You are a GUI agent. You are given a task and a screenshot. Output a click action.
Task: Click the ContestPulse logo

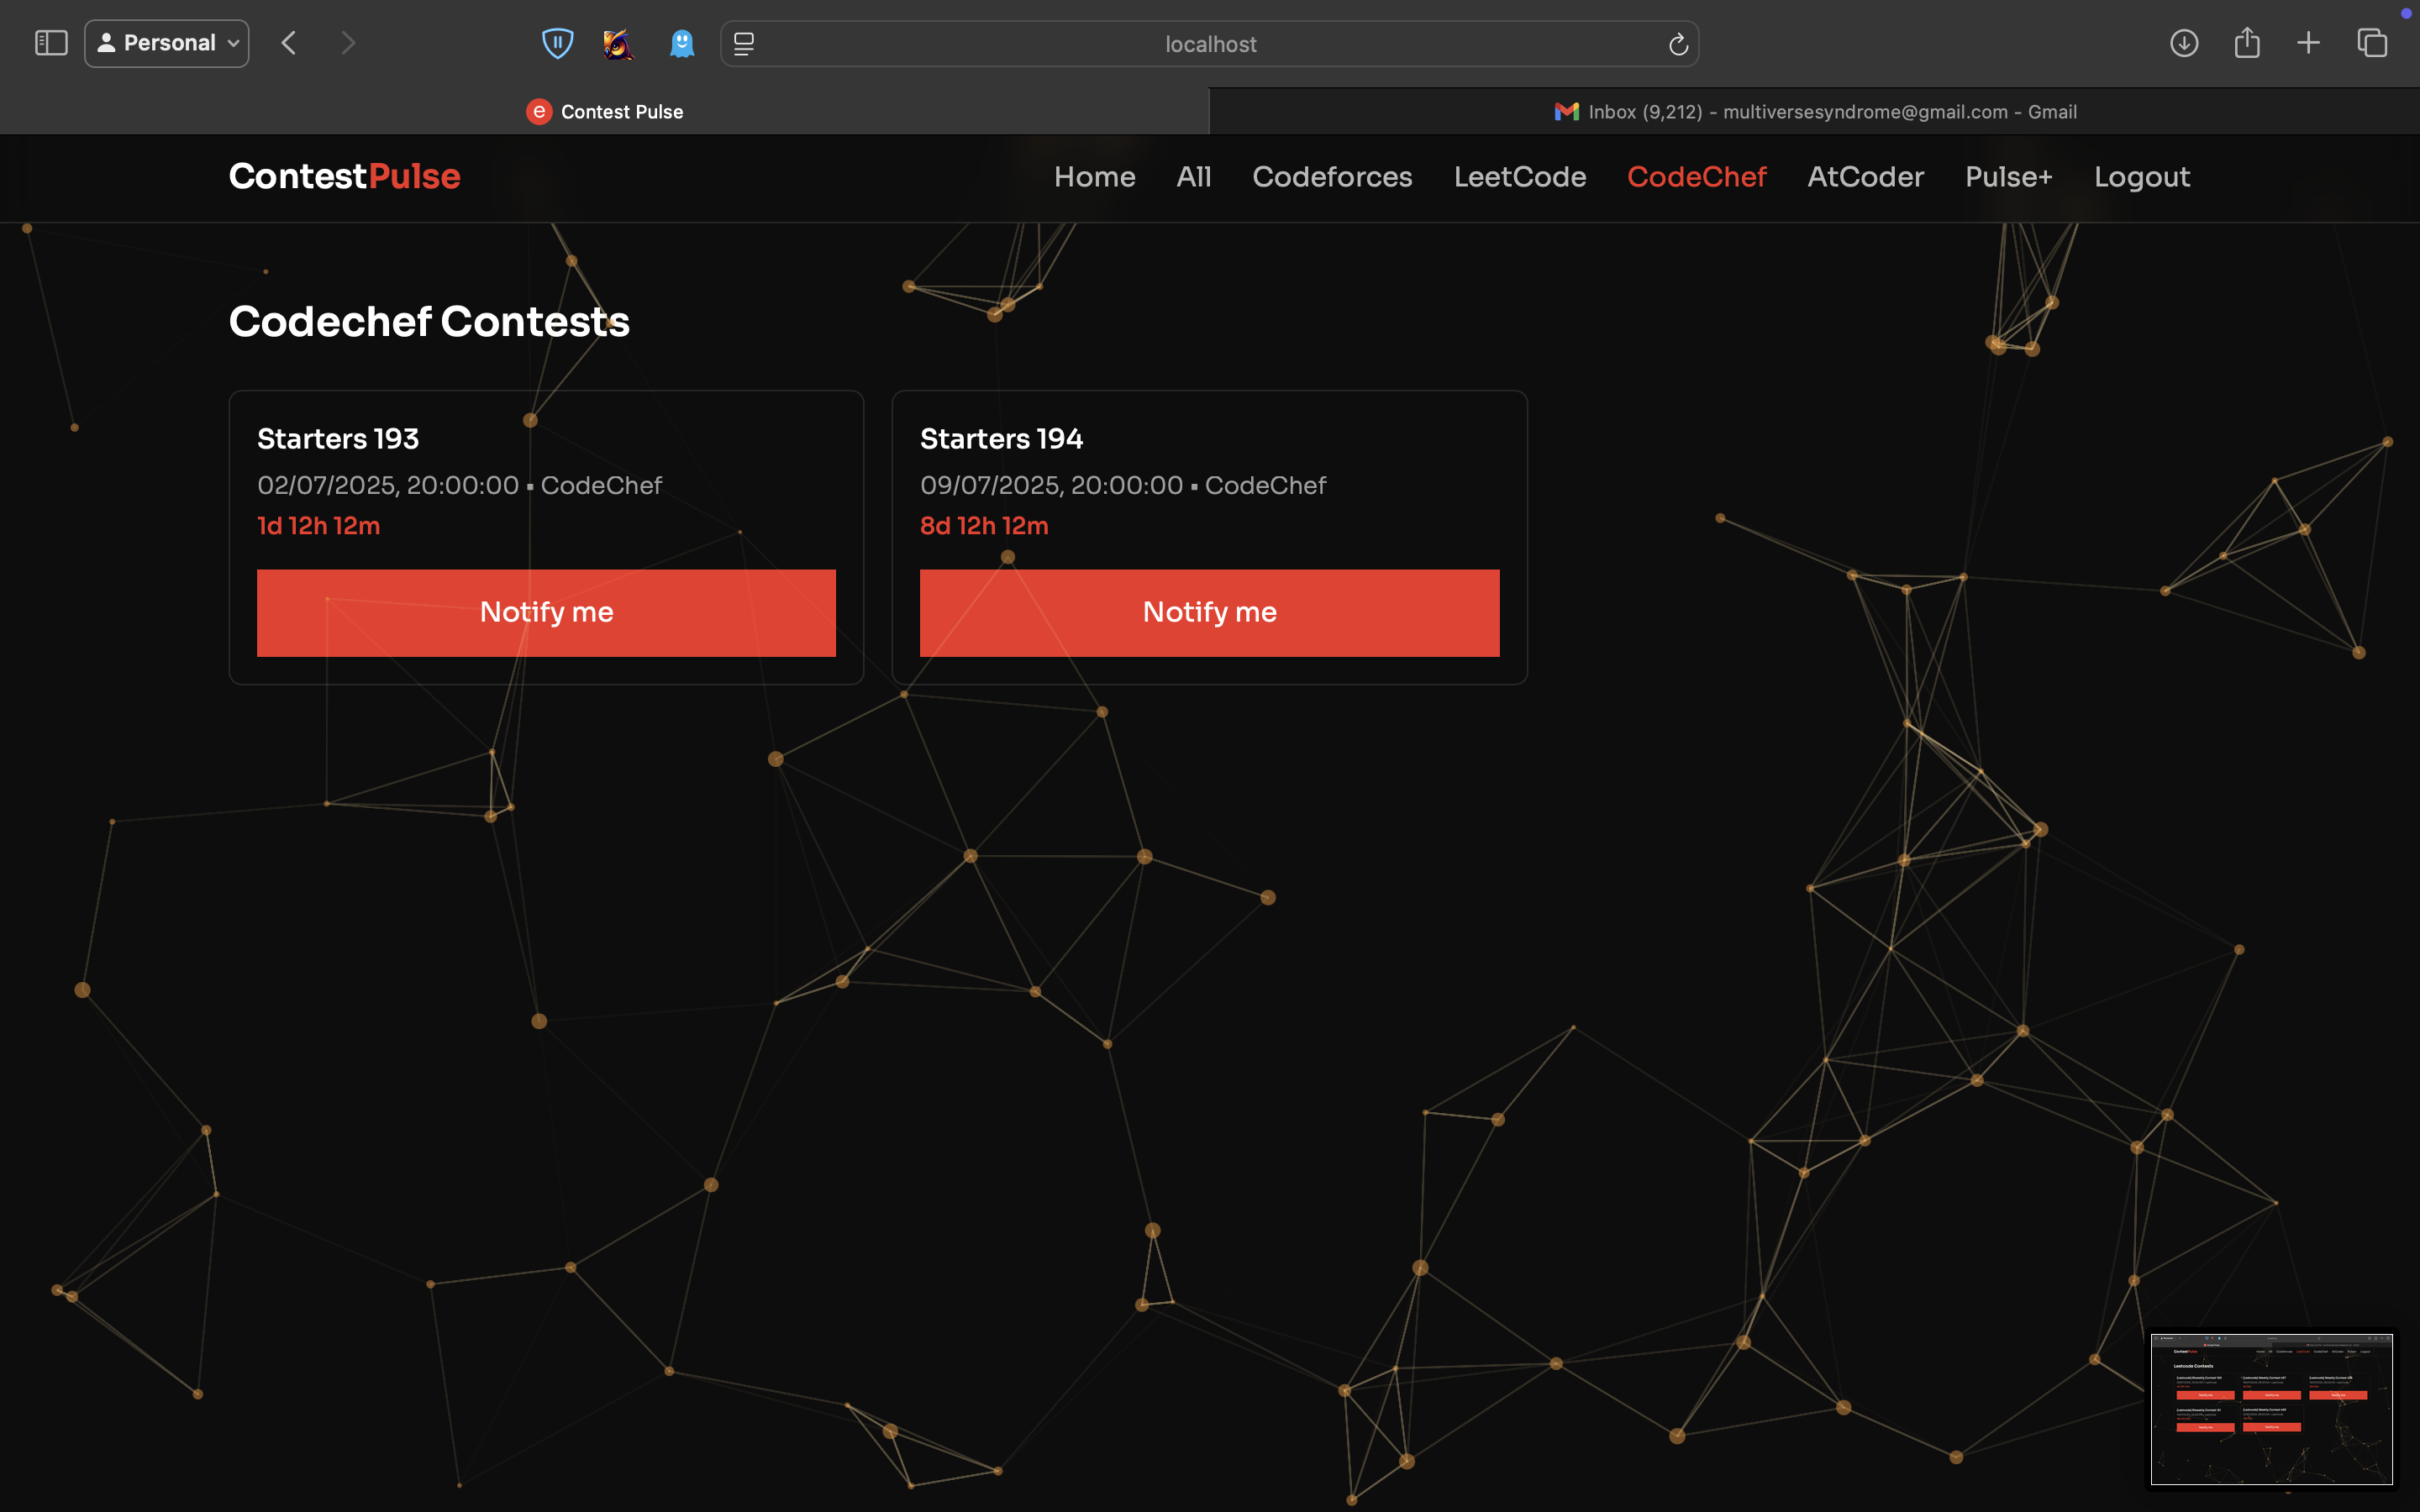[344, 176]
